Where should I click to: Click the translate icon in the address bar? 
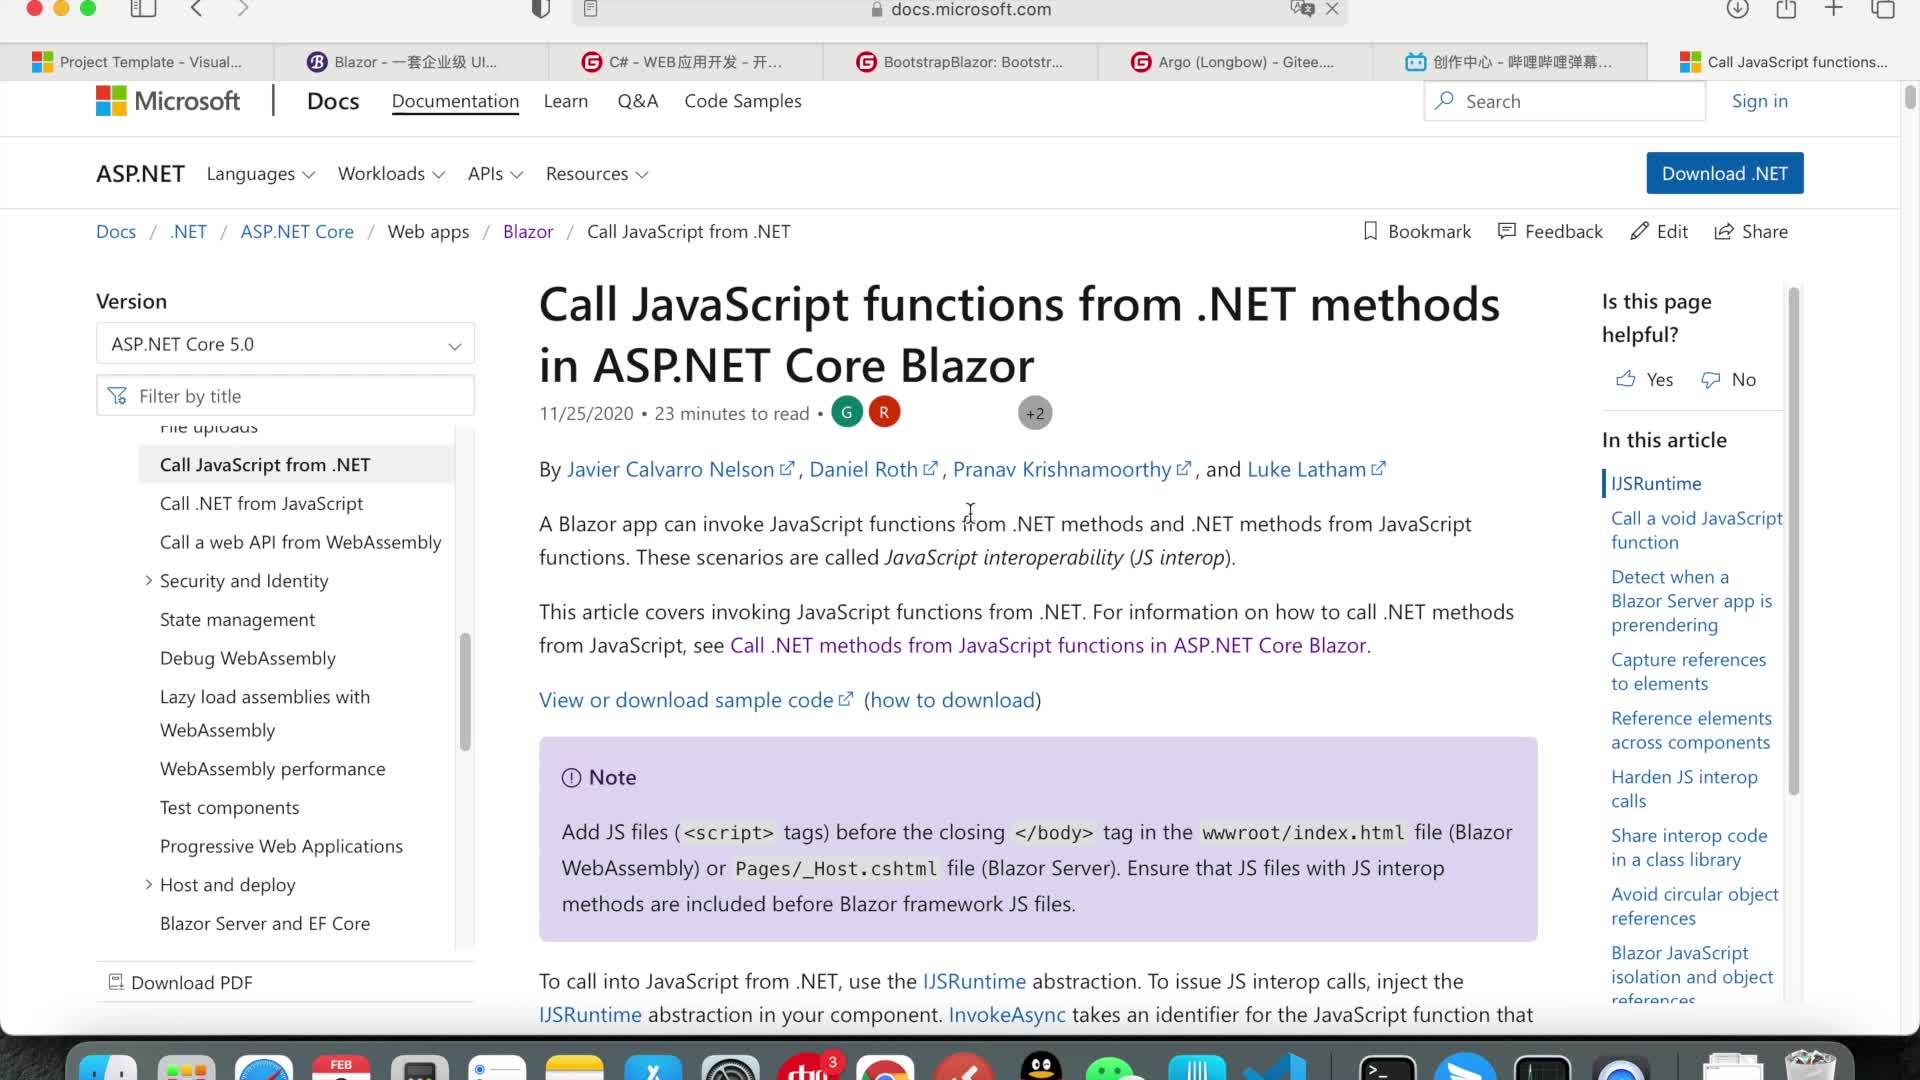coord(1300,9)
